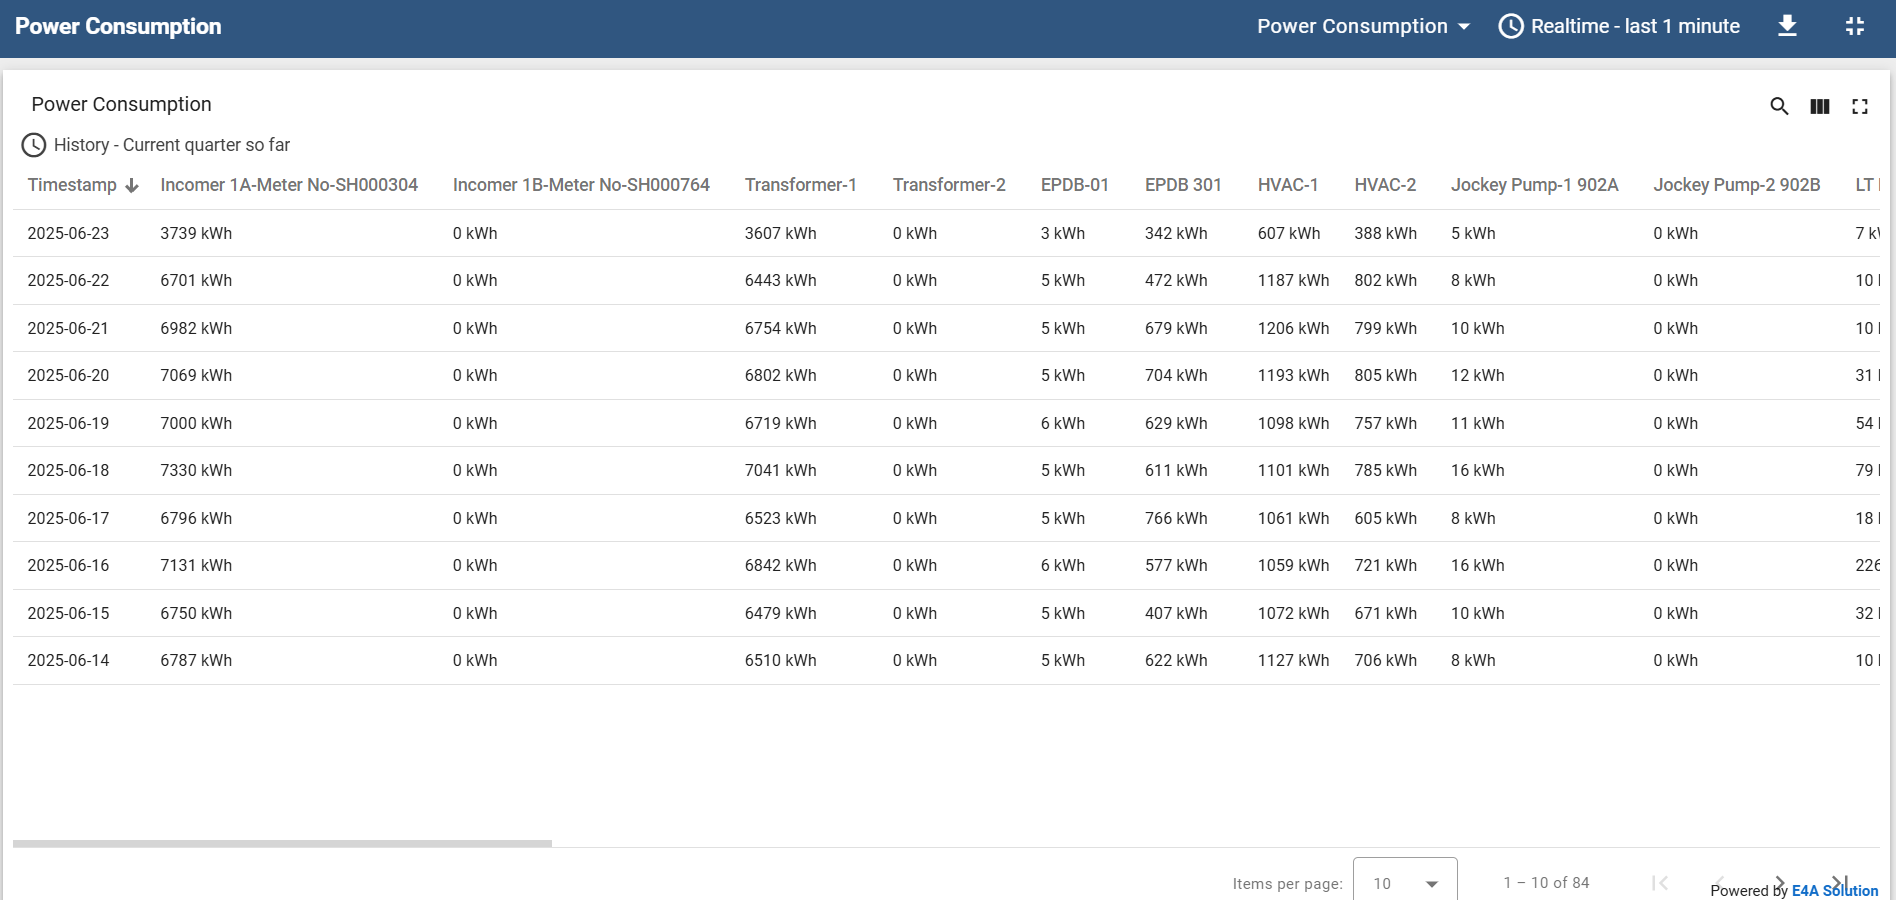The height and width of the screenshot is (900, 1896).
Task: Select the 2025-06-18 timestamp row
Action: [x=68, y=470]
